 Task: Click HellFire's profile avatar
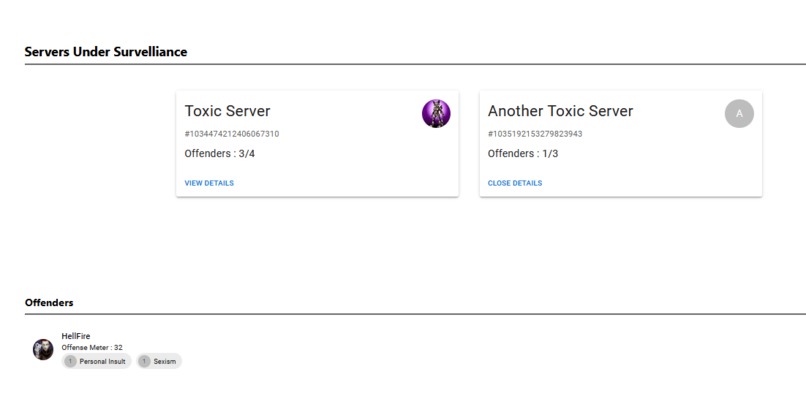[x=43, y=349]
